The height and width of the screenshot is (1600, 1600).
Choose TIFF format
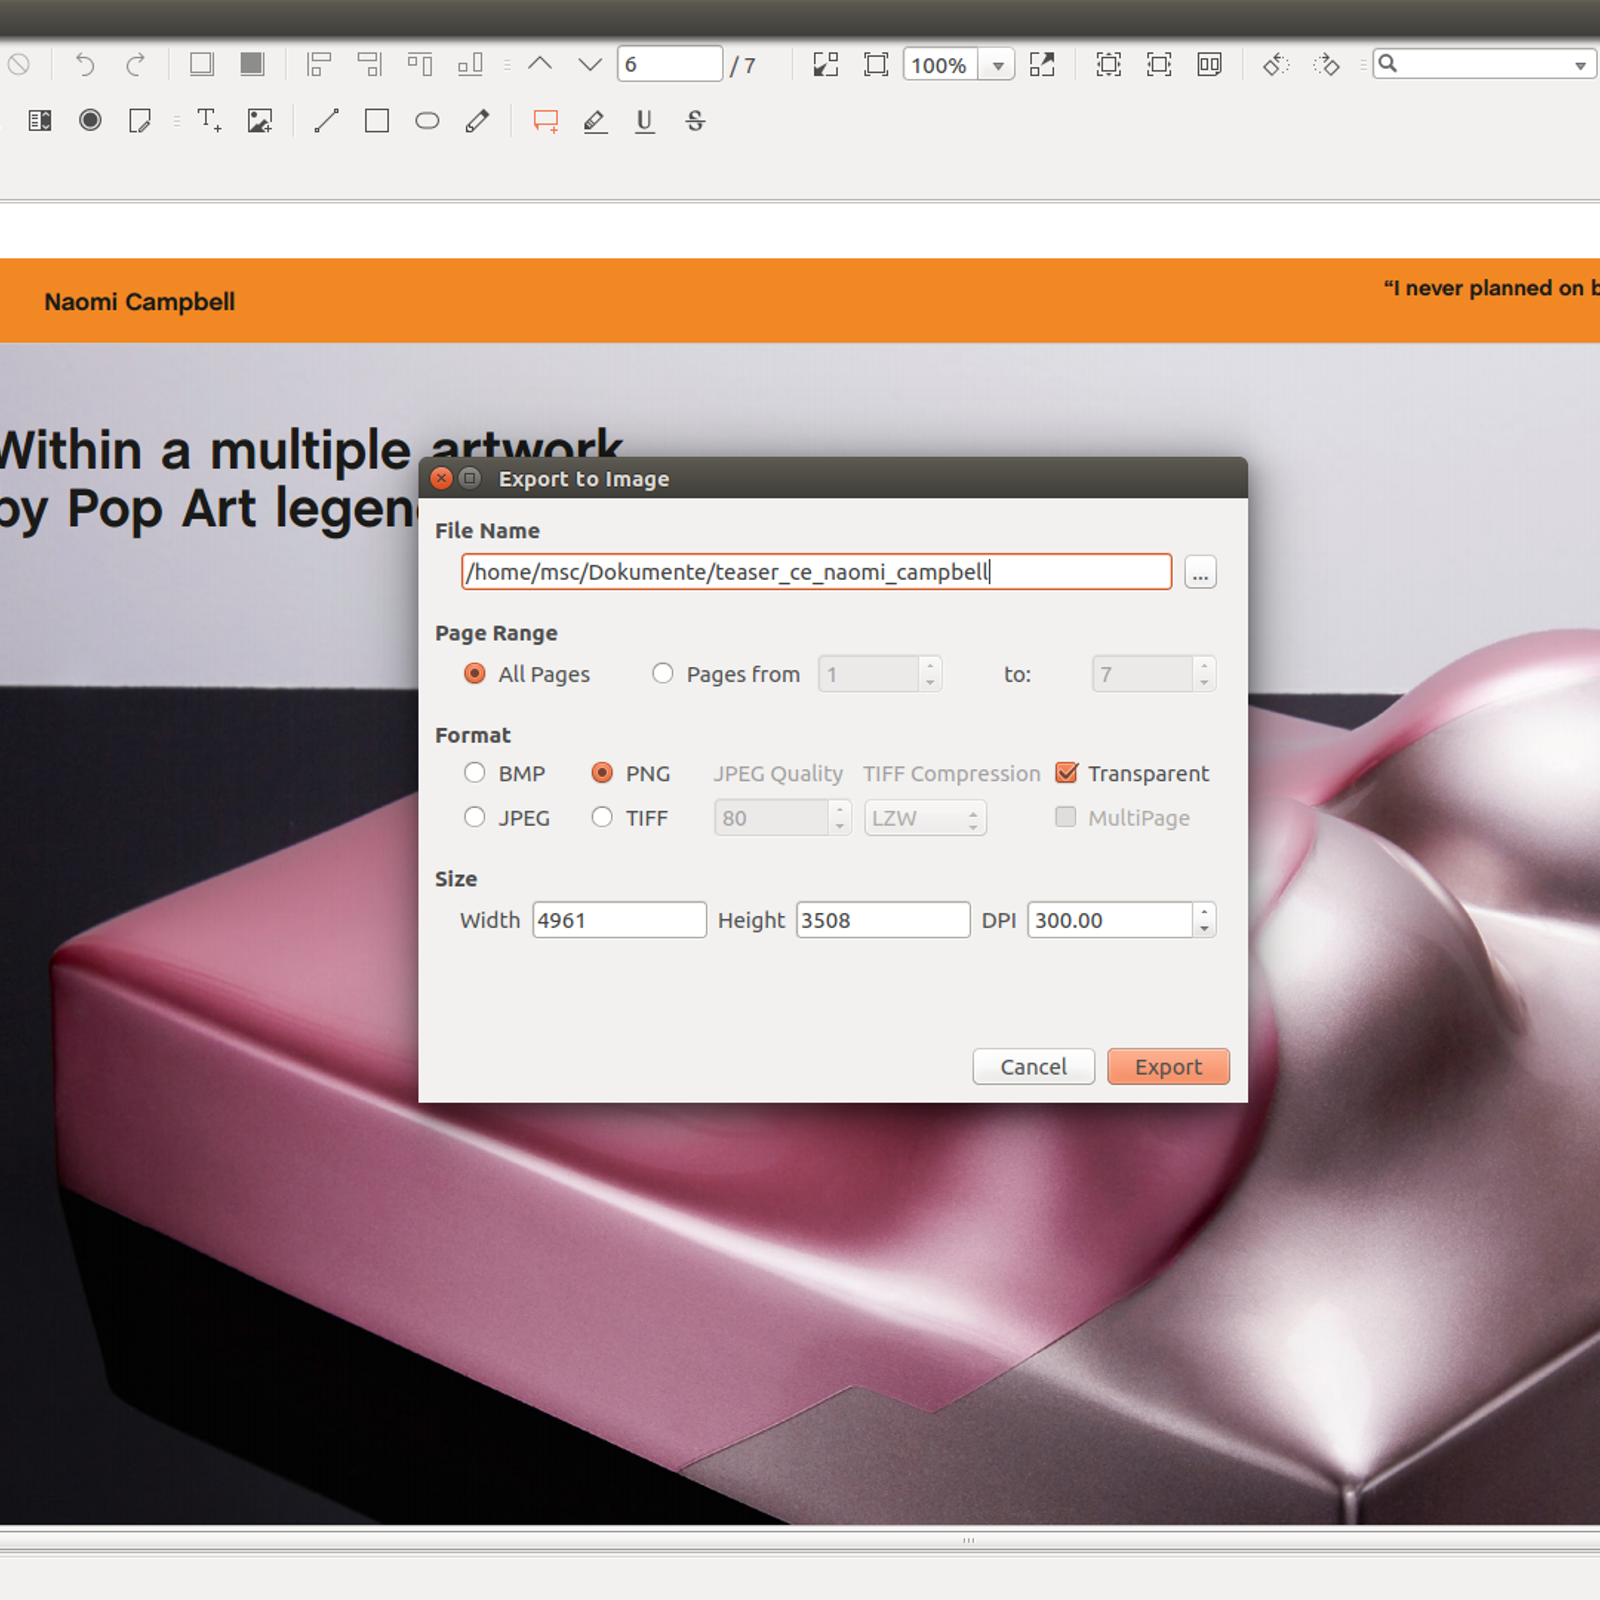[602, 817]
